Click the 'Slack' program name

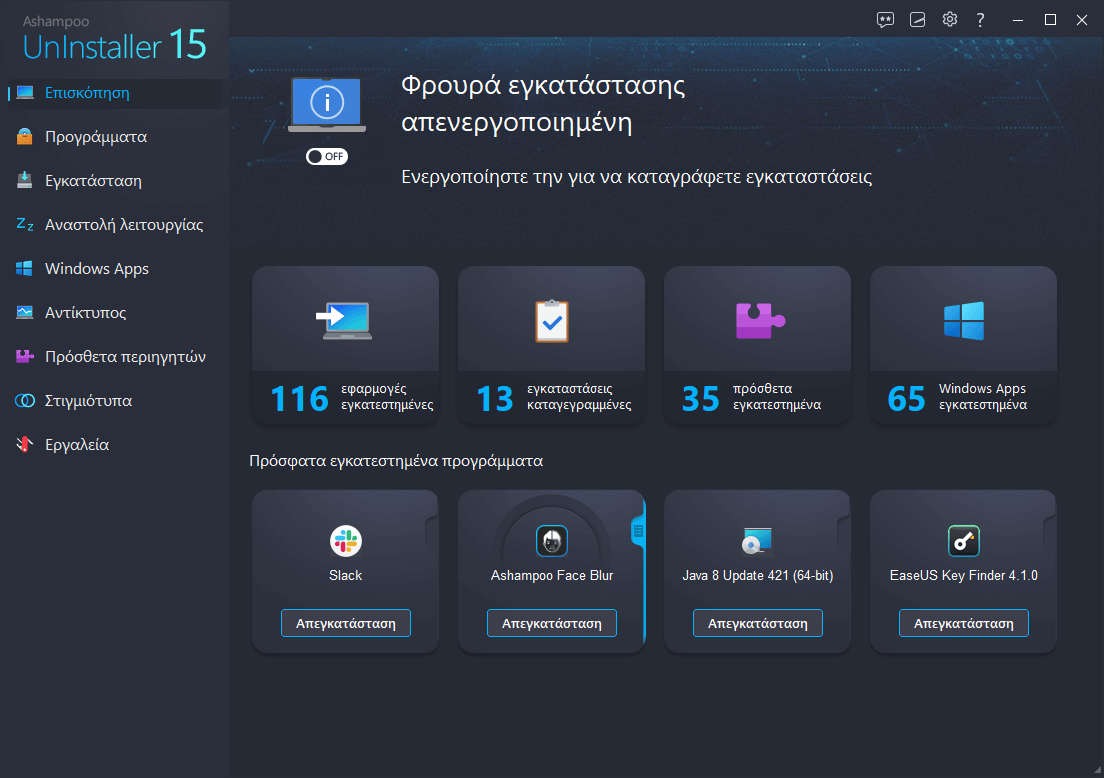coord(346,575)
